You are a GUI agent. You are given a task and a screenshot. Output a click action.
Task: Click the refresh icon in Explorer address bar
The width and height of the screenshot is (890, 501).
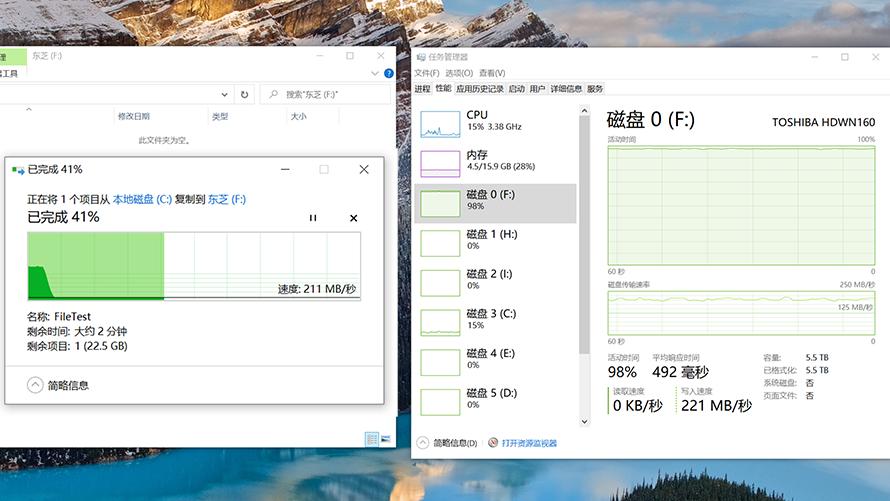[245, 95]
